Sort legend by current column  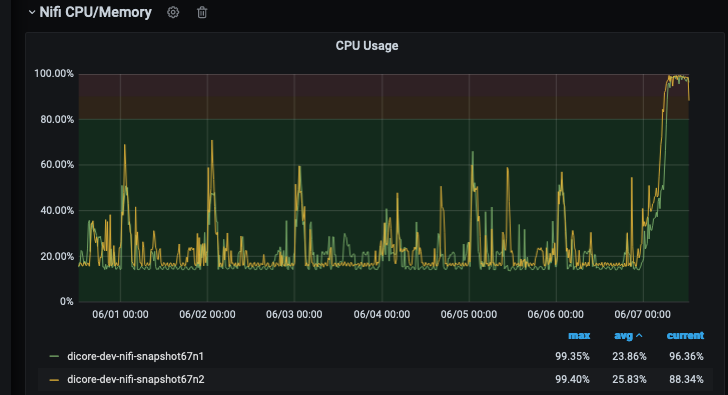(x=685, y=335)
